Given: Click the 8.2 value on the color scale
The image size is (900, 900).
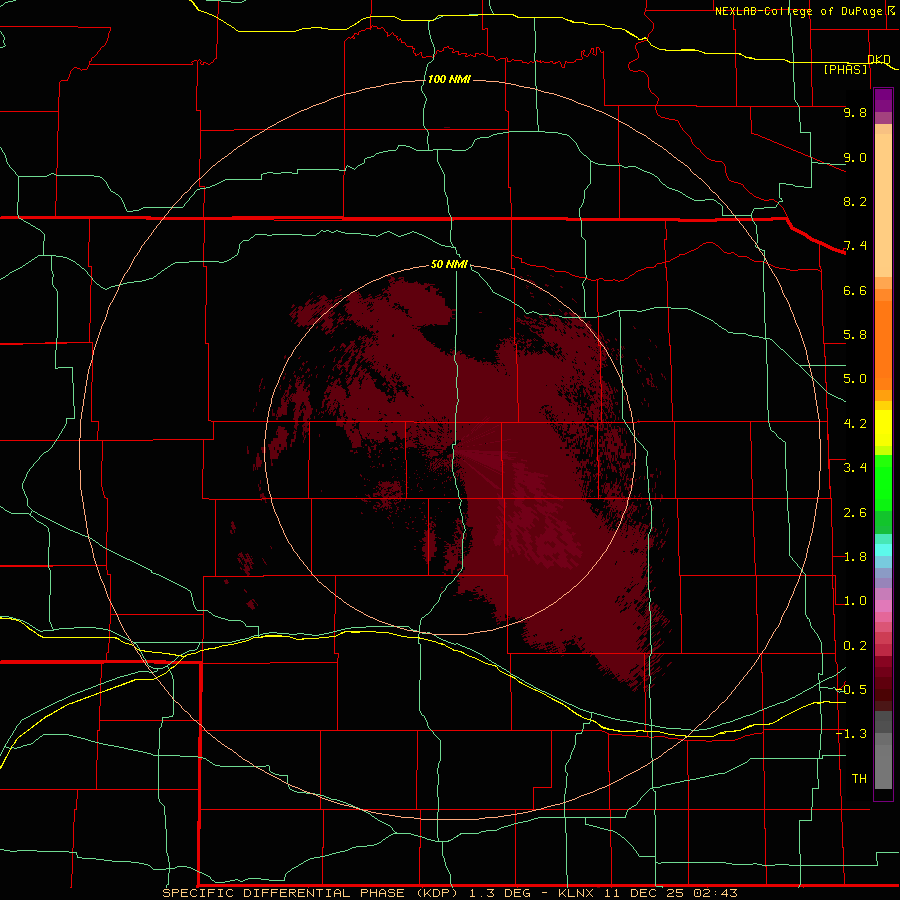Looking at the screenshot, I should [855, 201].
